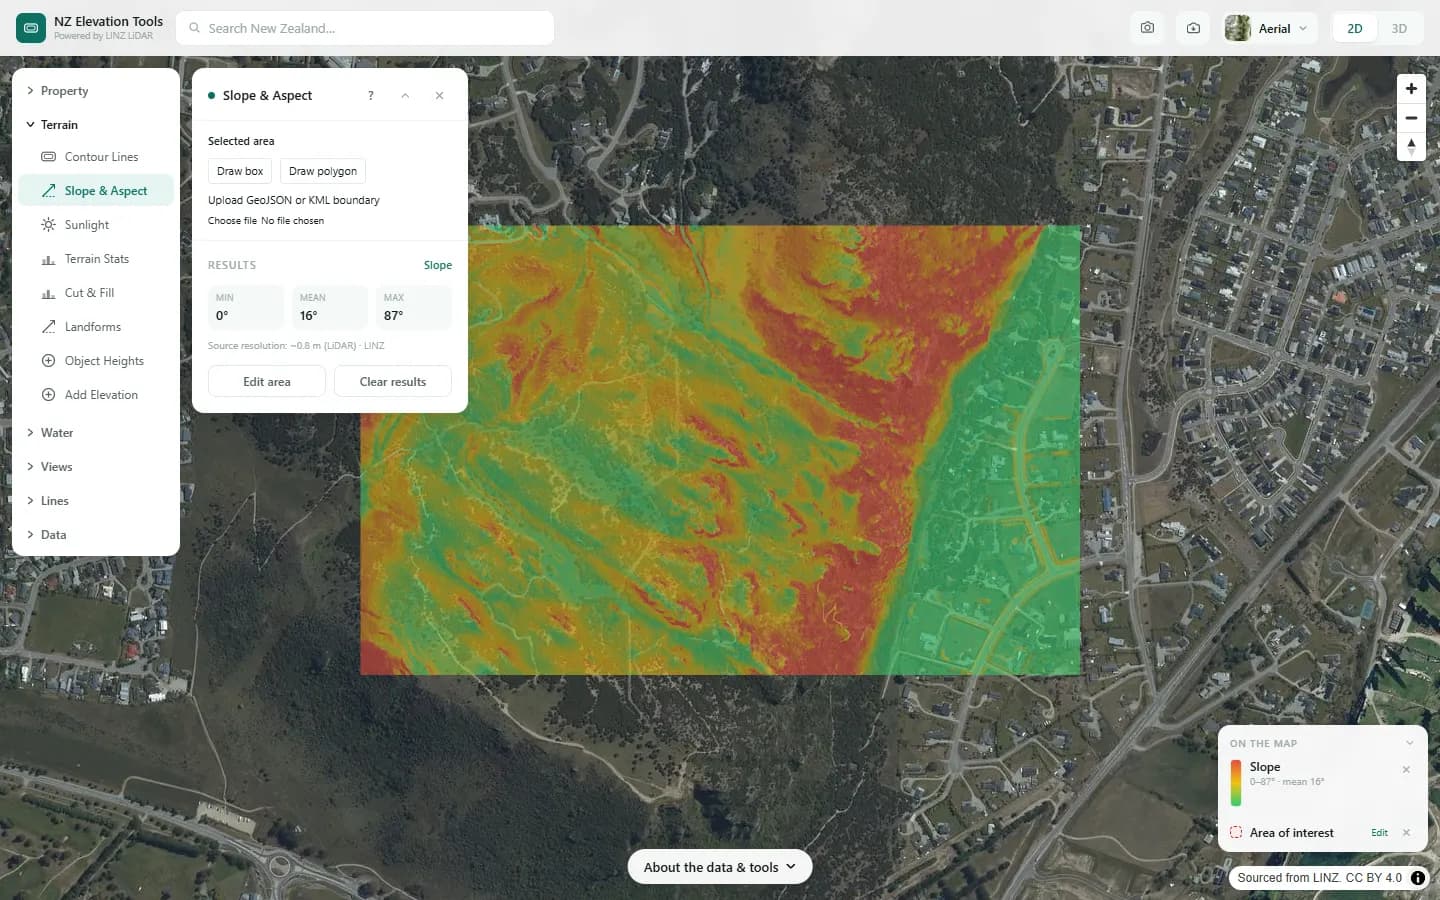Switch to 2D view
1440x900 pixels.
tap(1355, 28)
